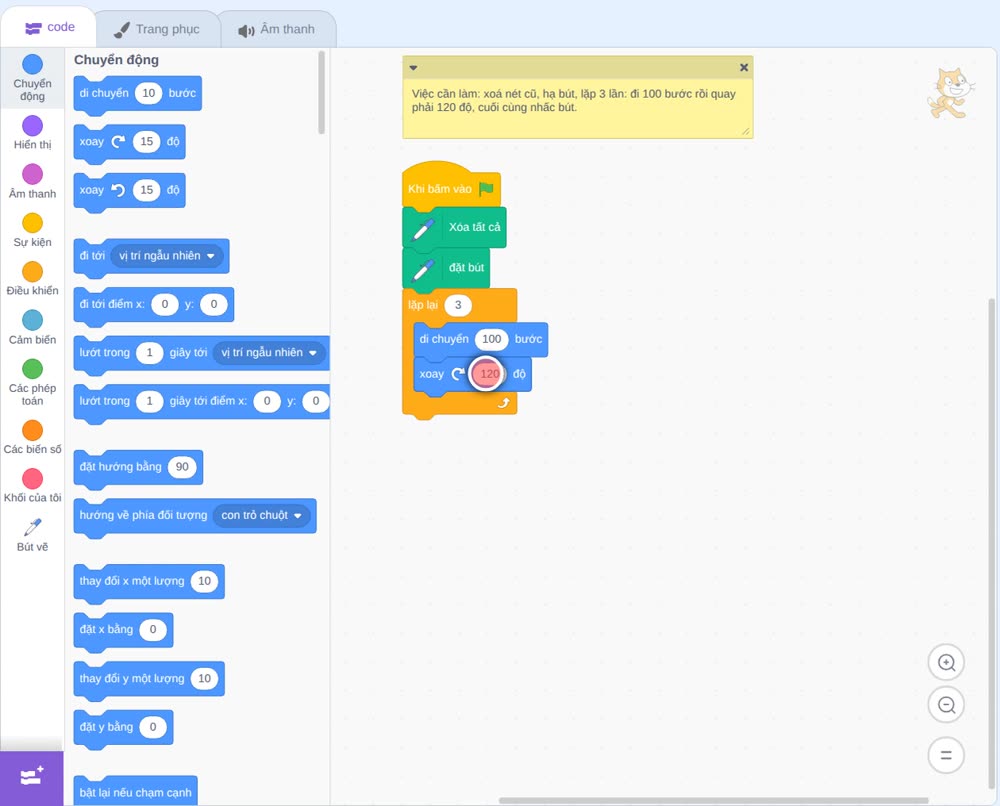Edit the 120 degrees field in the script

(489, 374)
